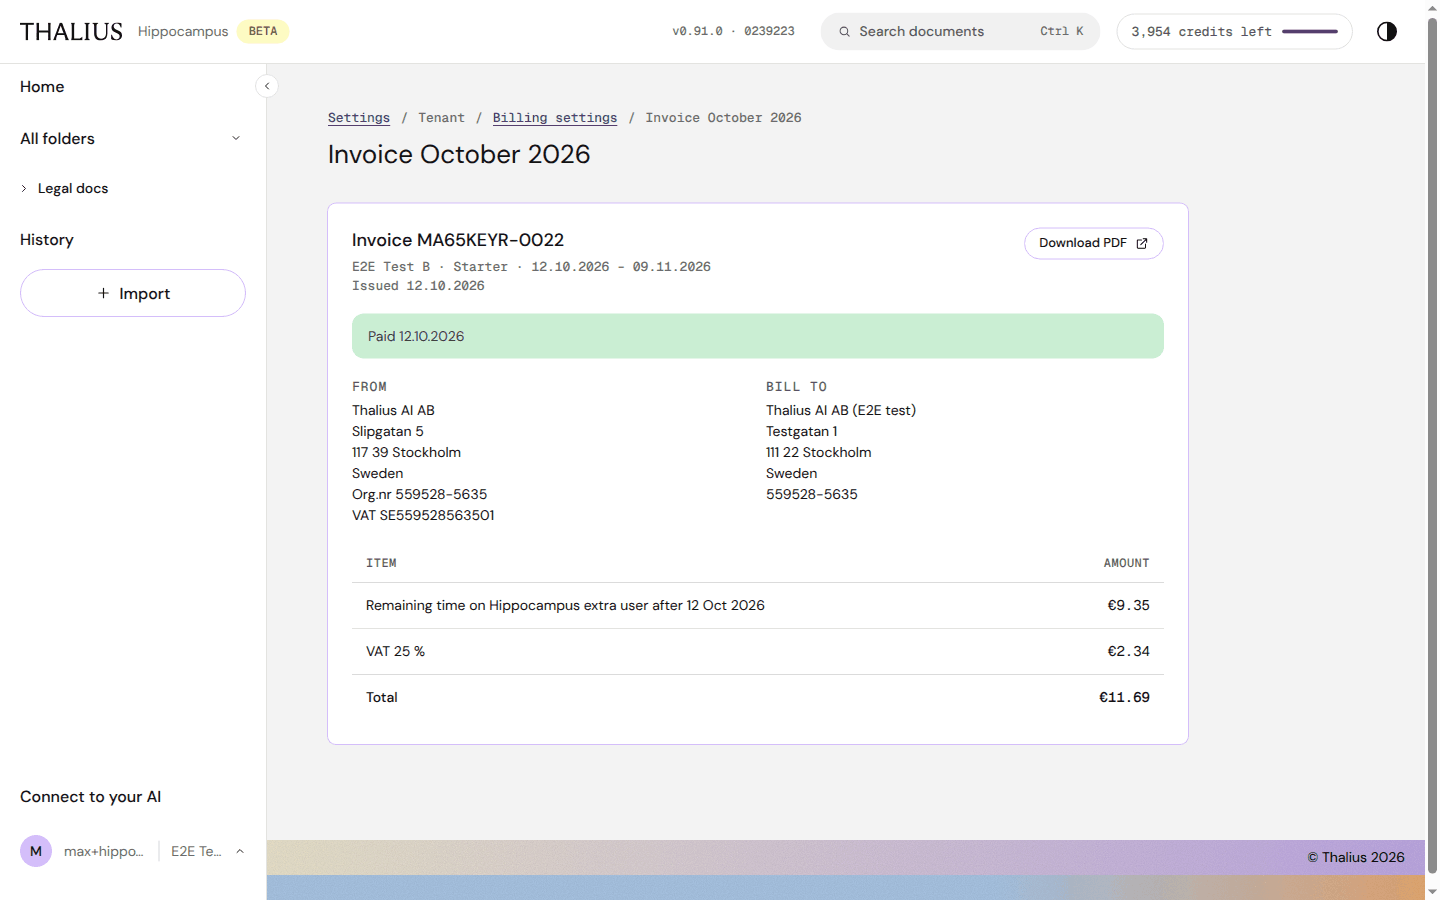
Task: Click the VAT amount €2.34
Action: (1128, 652)
